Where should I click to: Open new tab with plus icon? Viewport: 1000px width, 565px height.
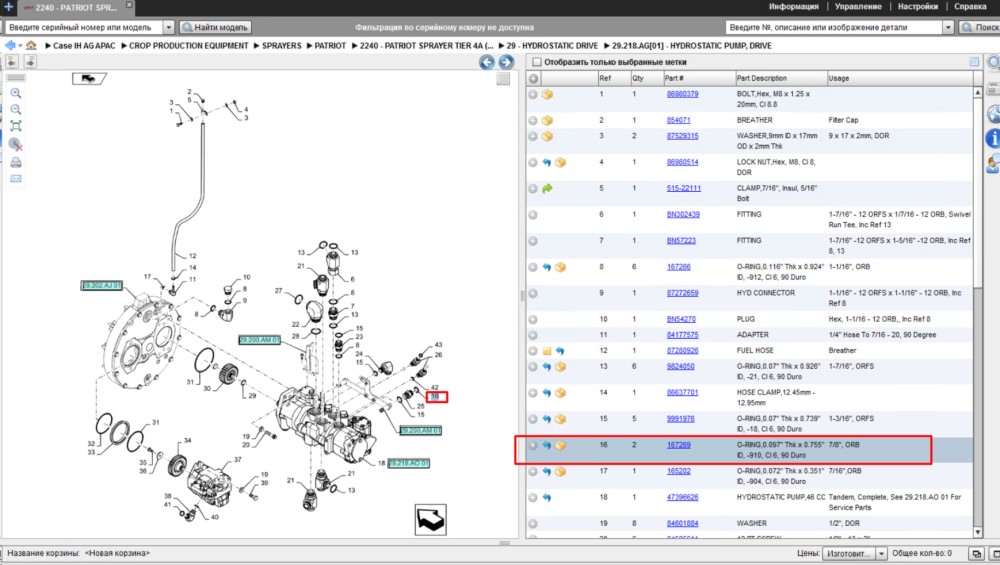(x=8, y=7)
